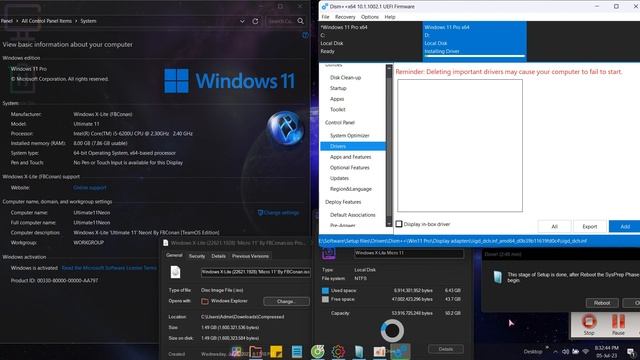Click the Export button in Dism++
The height and width of the screenshot is (360, 640).
point(589,227)
